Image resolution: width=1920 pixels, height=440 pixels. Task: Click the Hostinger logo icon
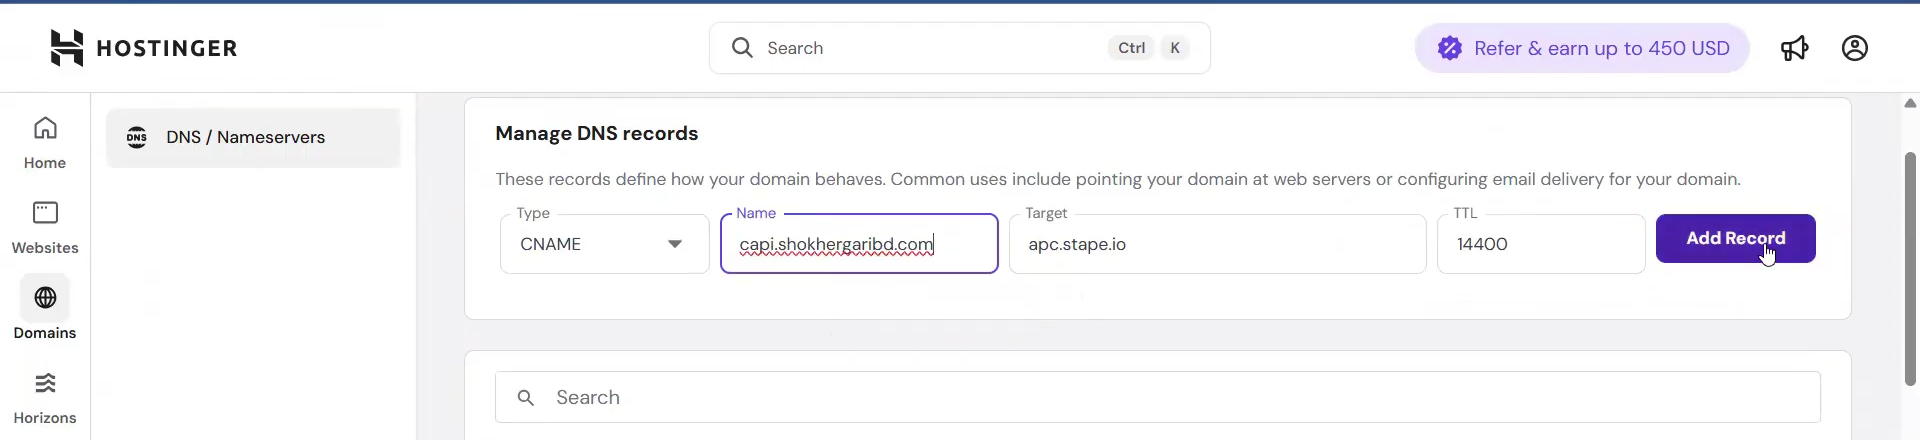point(66,48)
